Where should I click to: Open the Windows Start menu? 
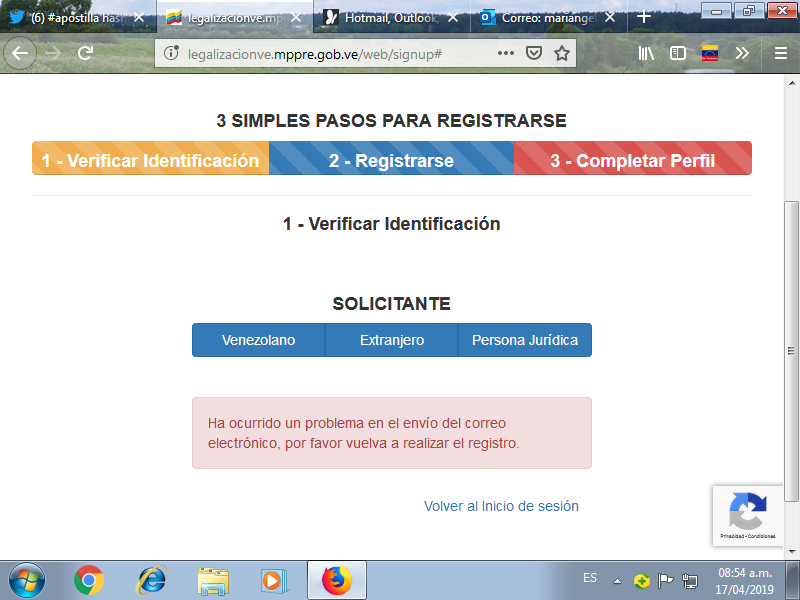pyautogui.click(x=27, y=581)
